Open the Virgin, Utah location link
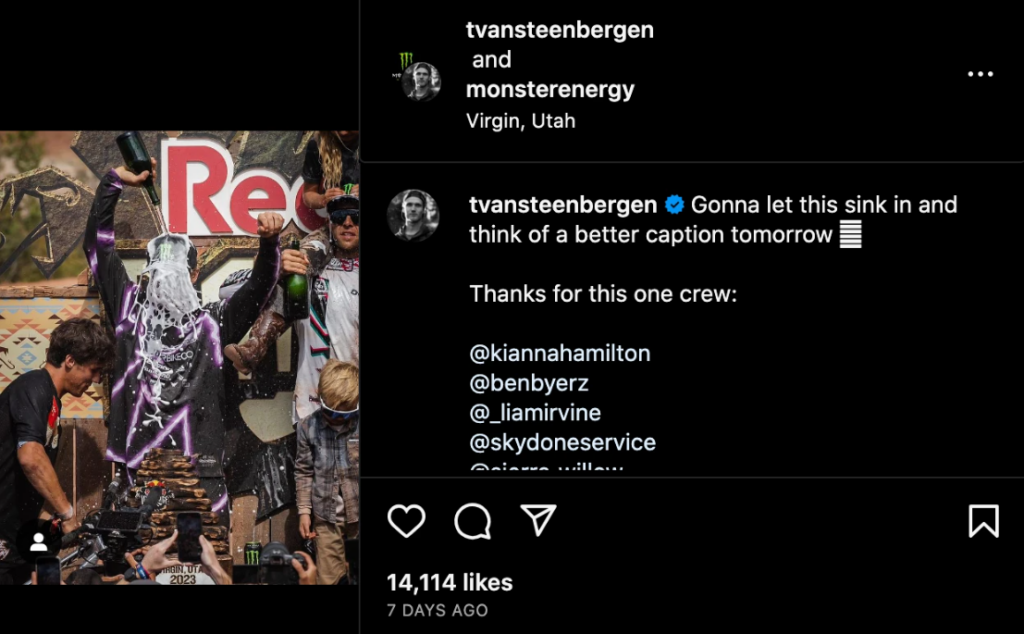 520,121
